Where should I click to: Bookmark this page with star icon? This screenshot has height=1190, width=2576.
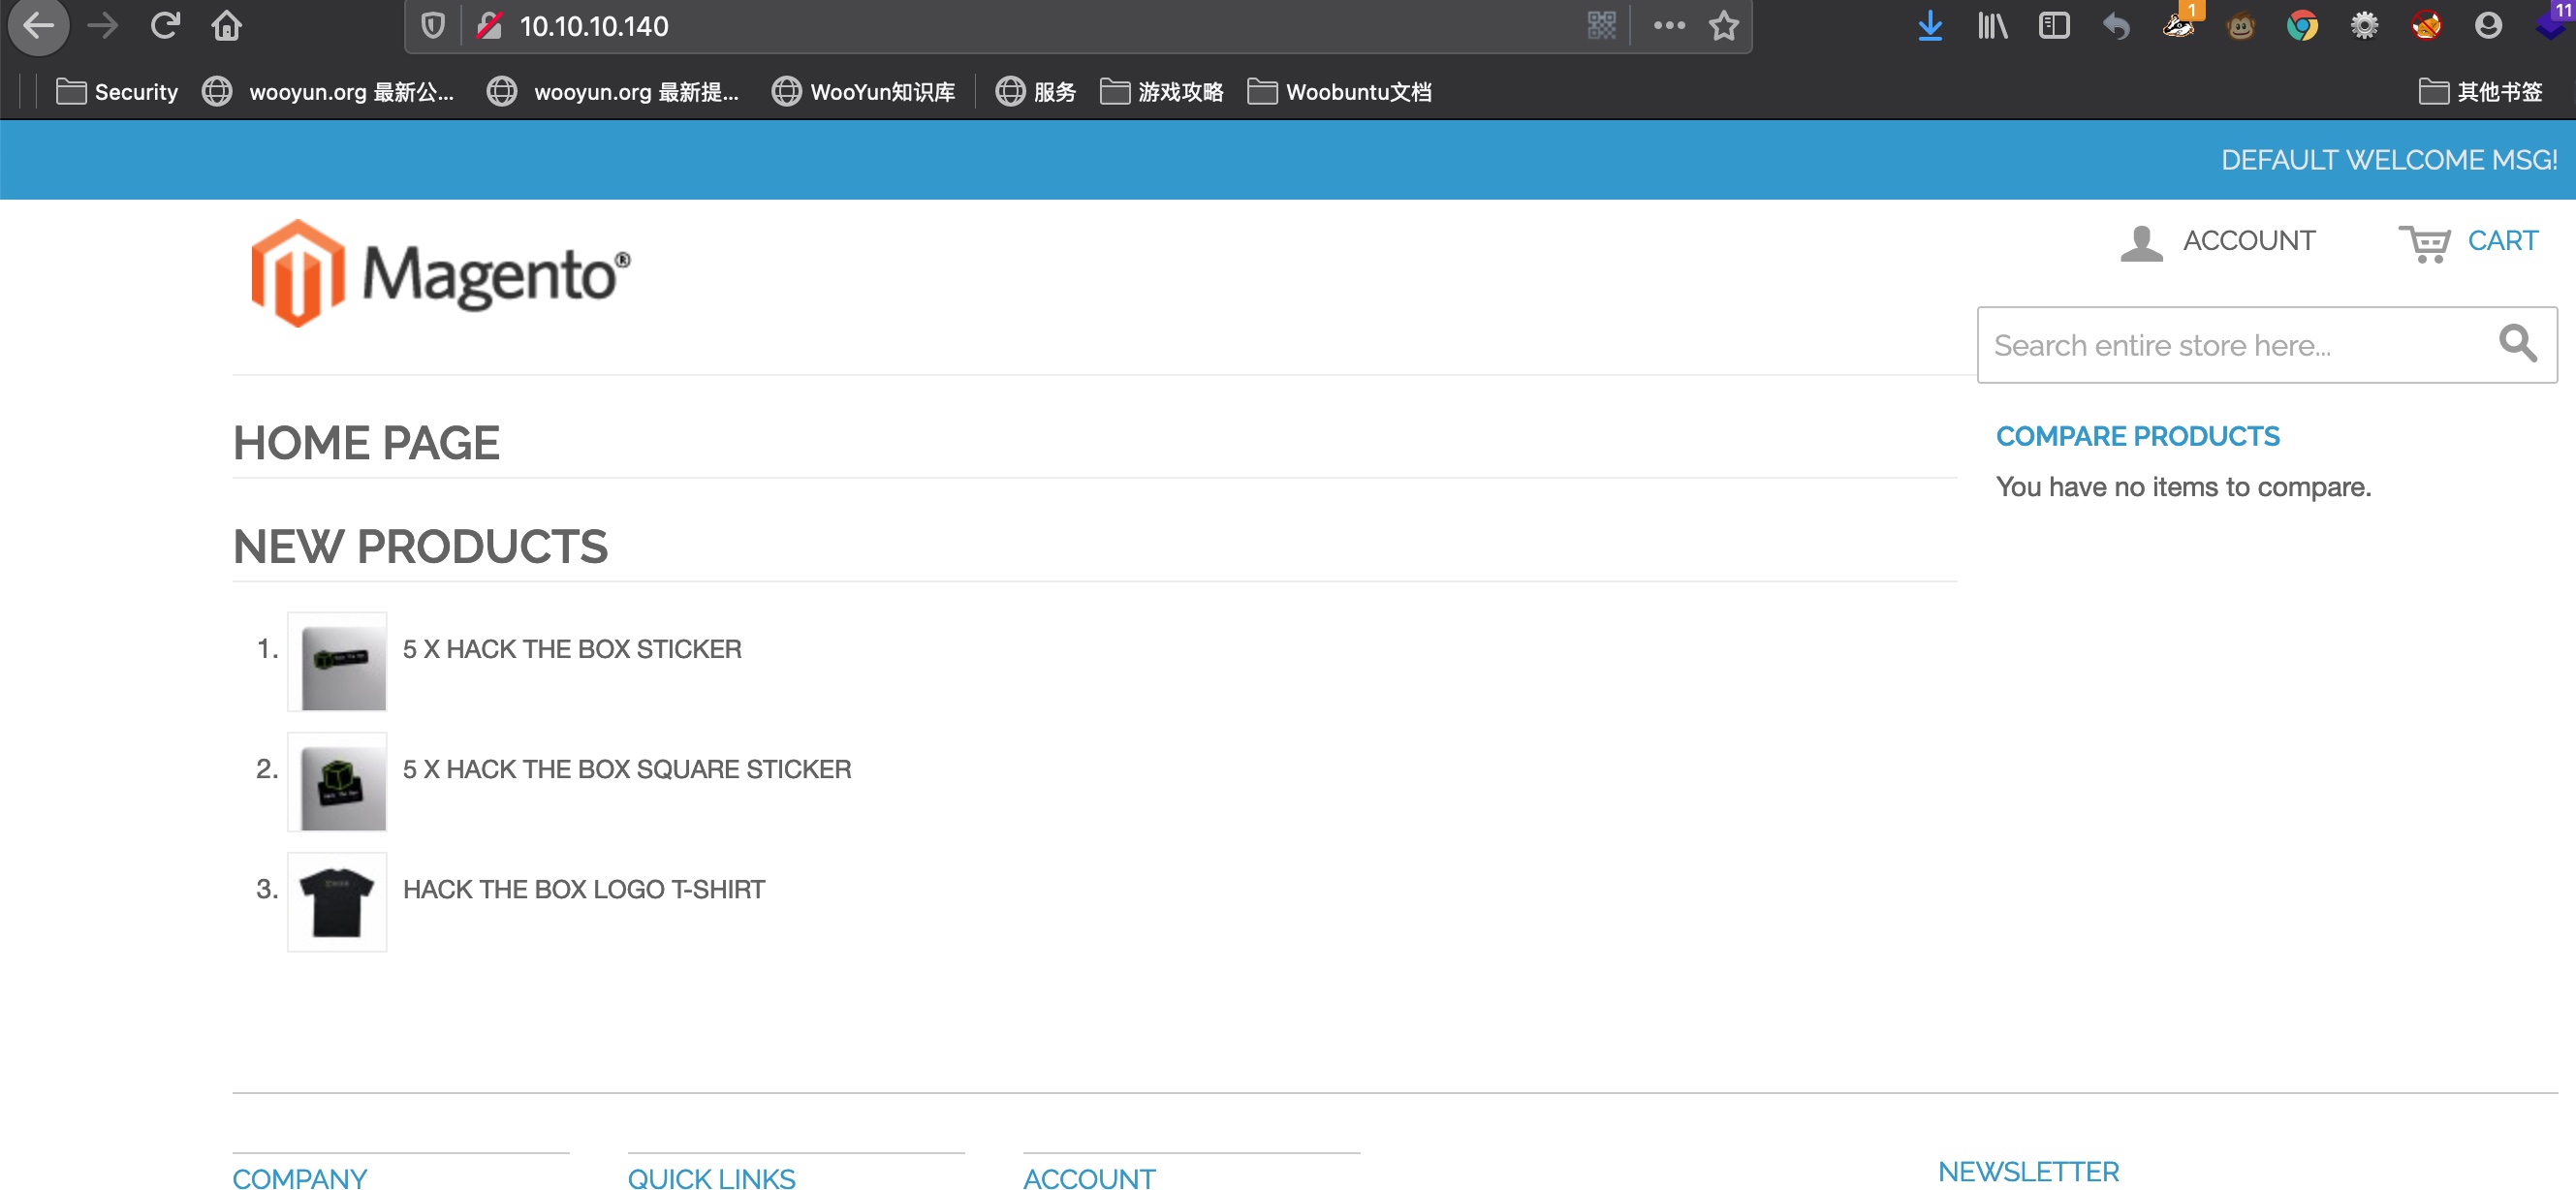click(1723, 26)
